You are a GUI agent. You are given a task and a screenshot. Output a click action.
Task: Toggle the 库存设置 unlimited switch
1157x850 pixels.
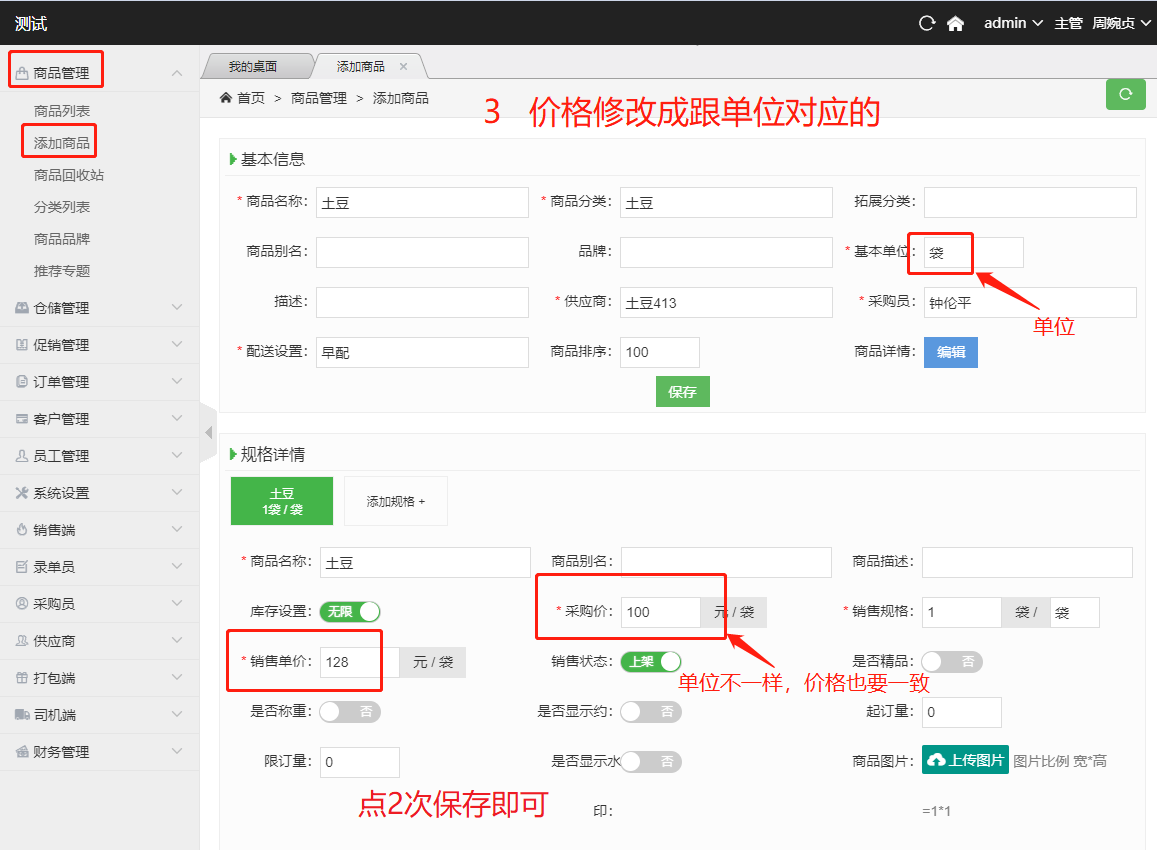350,612
